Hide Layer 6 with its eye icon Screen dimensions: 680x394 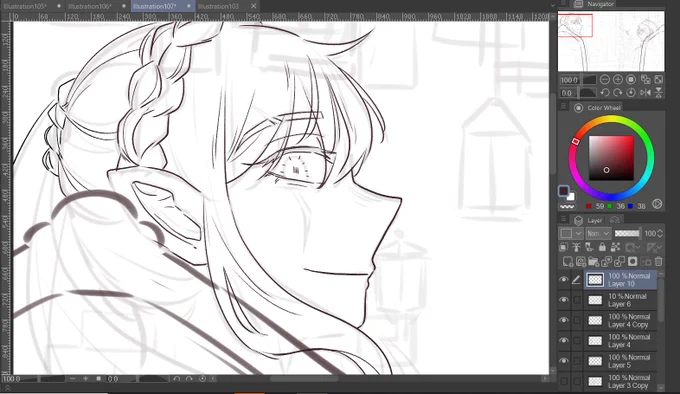[563, 300]
